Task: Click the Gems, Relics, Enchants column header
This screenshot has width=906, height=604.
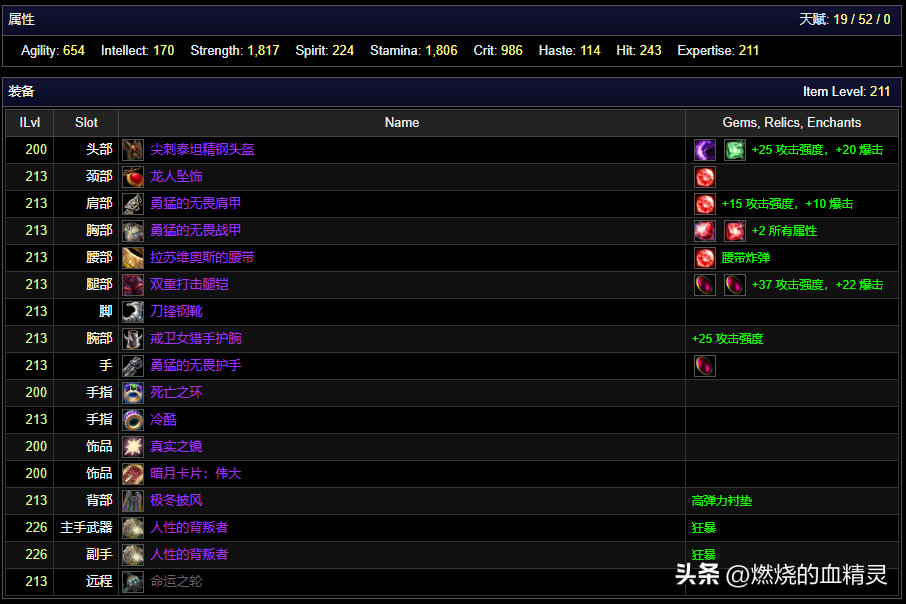Action: point(792,123)
